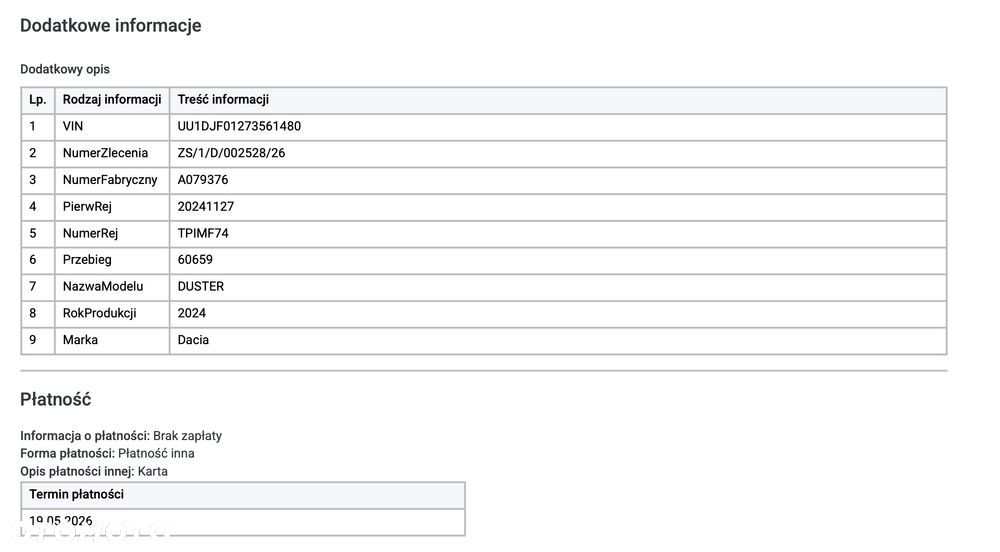Click the Dodatkowy opis label

coord(65,69)
